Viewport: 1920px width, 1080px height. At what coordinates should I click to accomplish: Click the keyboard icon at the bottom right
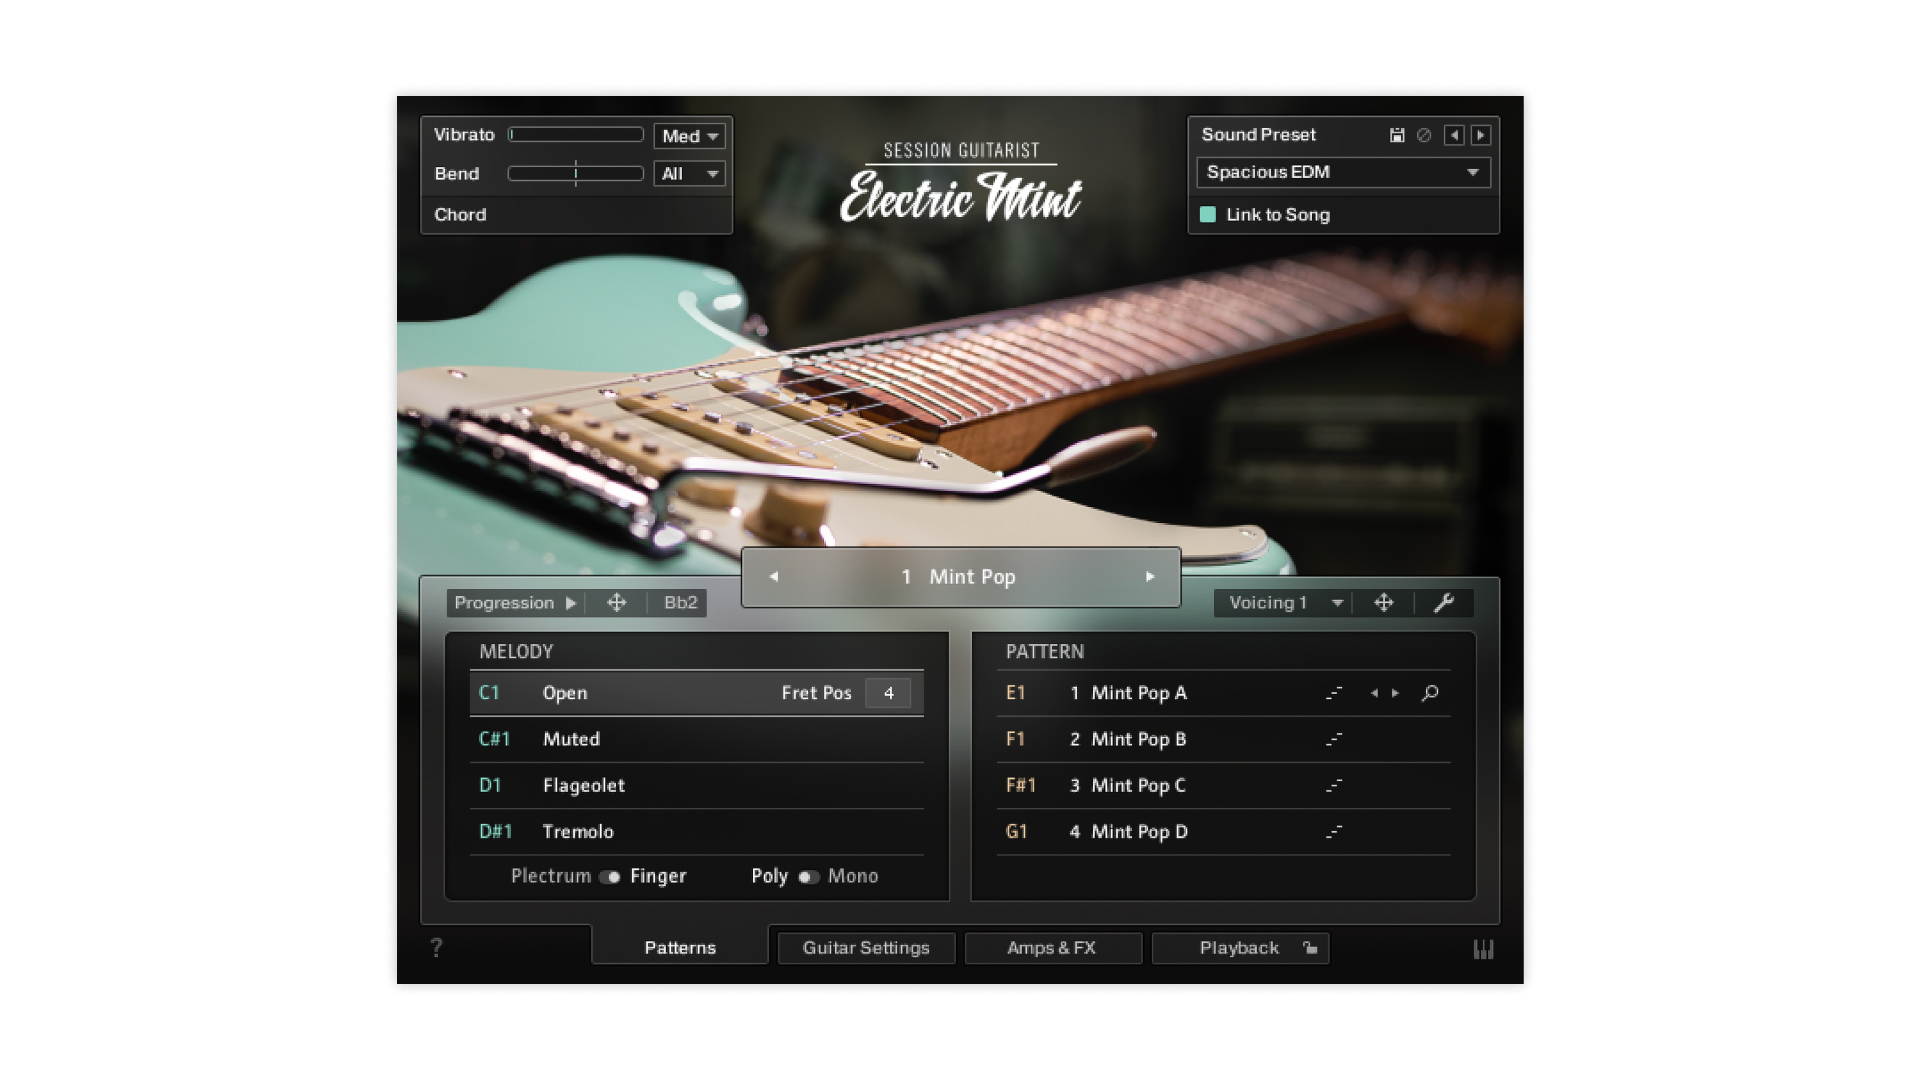(x=1483, y=949)
